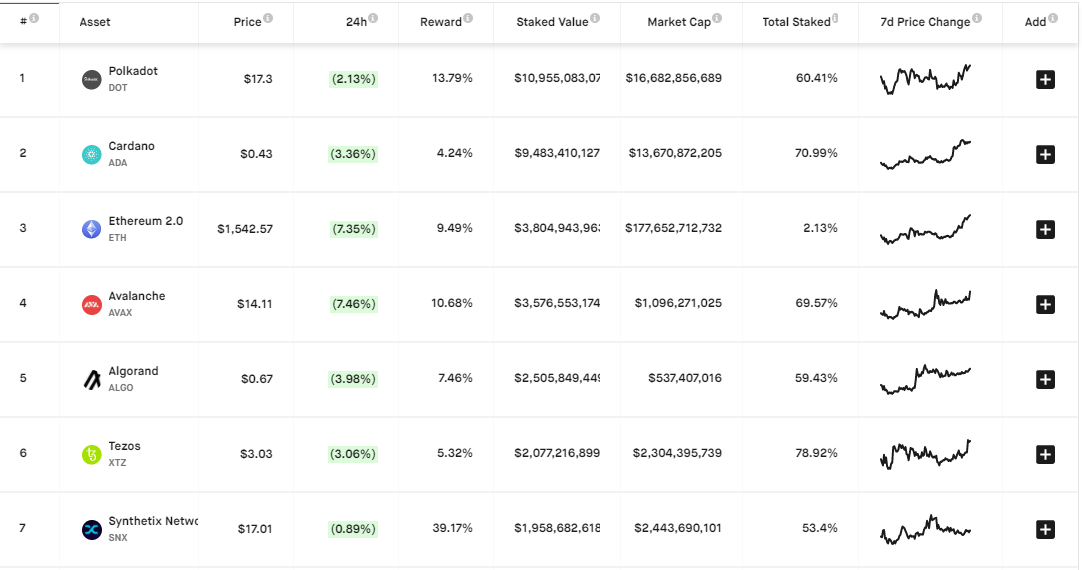This screenshot has height=570, width=1082.
Task: Select the 13.79% Polkadot reward value
Action: point(452,79)
